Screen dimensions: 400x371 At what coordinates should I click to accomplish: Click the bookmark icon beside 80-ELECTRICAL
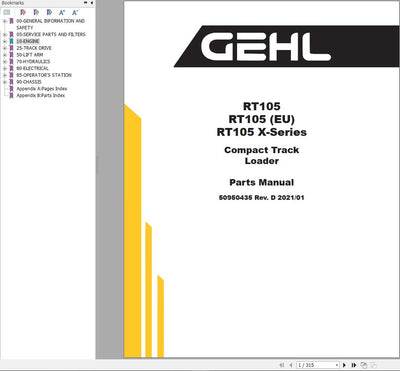(11, 68)
